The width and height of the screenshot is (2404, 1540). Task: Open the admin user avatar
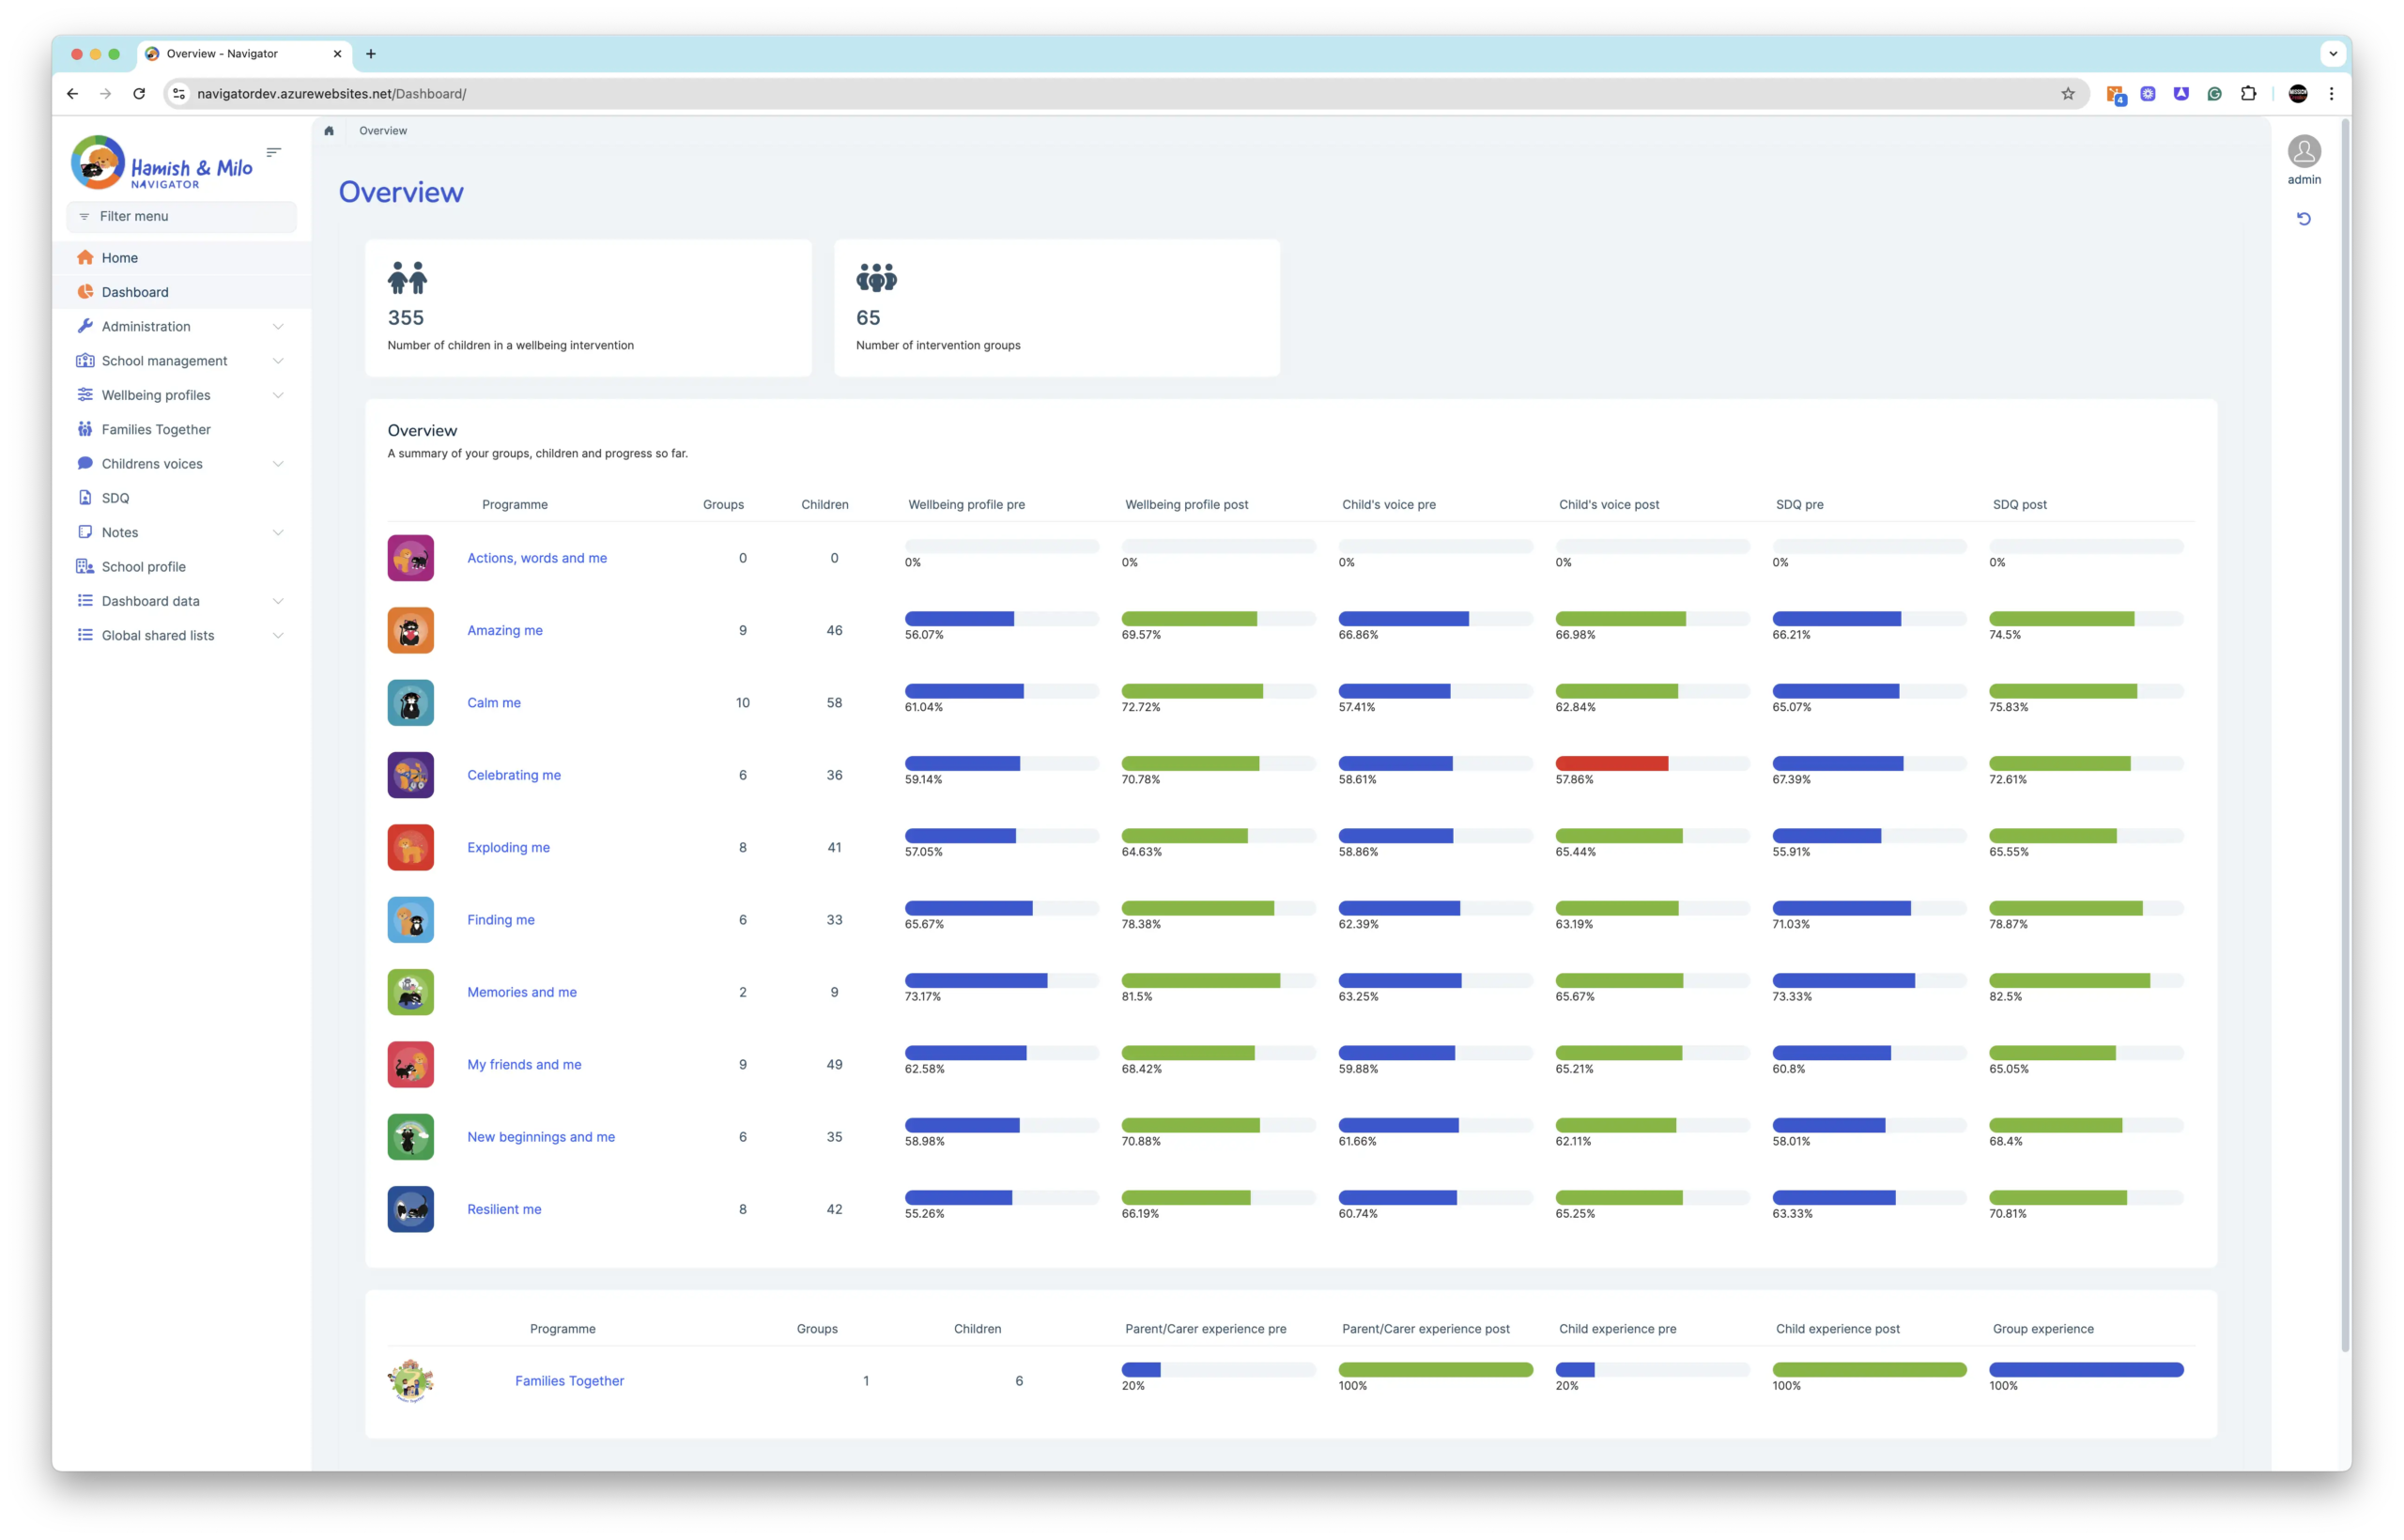coord(2303,152)
